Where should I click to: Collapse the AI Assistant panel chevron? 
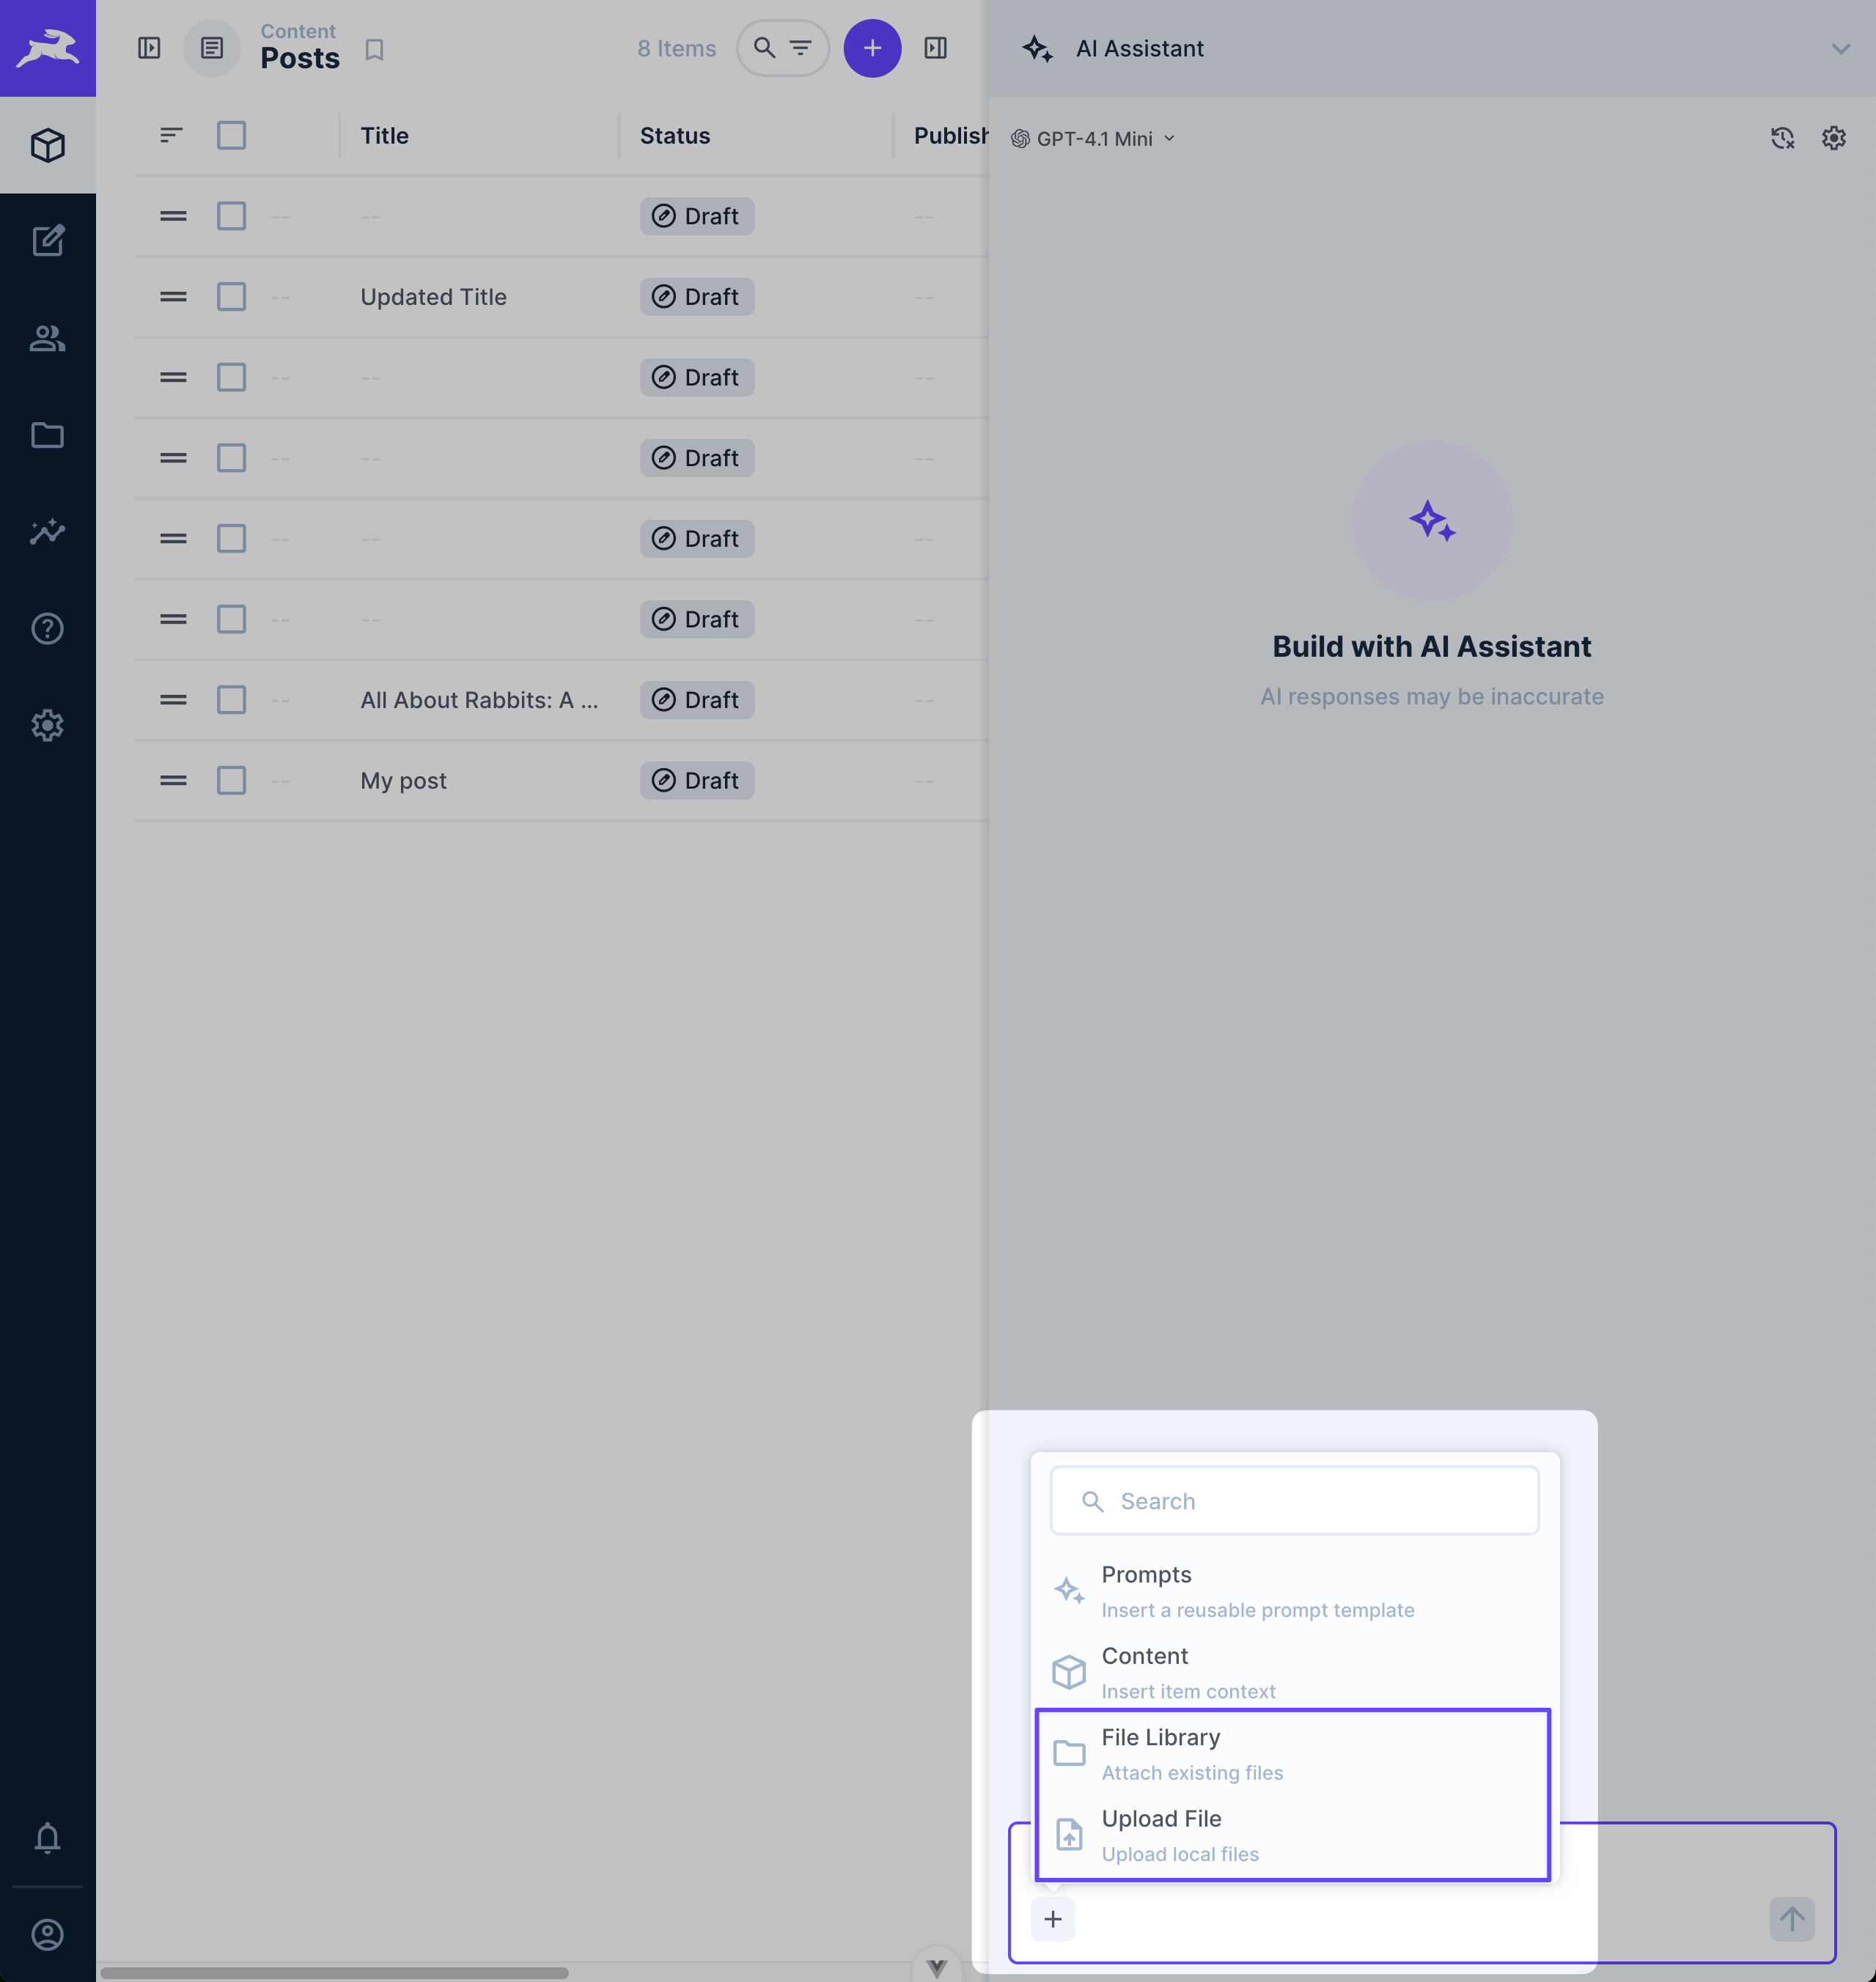(1841, 48)
